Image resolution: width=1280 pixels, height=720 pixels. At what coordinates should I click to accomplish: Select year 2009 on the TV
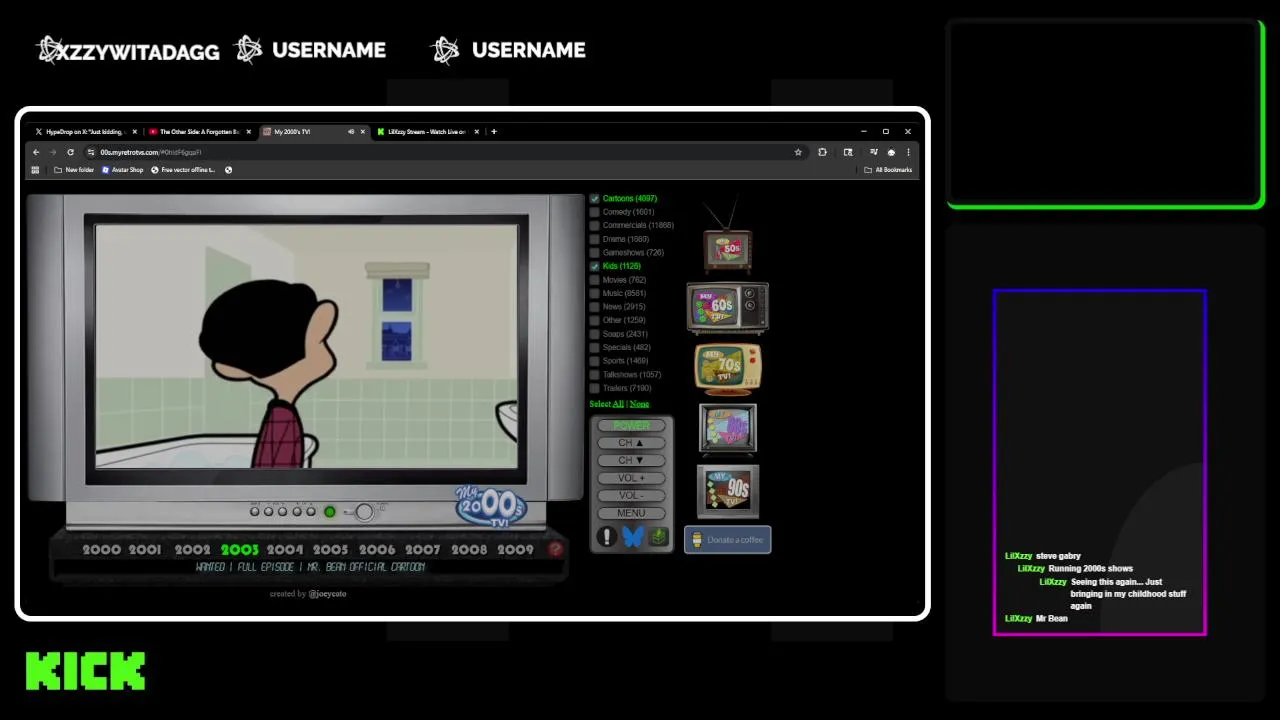pos(515,550)
